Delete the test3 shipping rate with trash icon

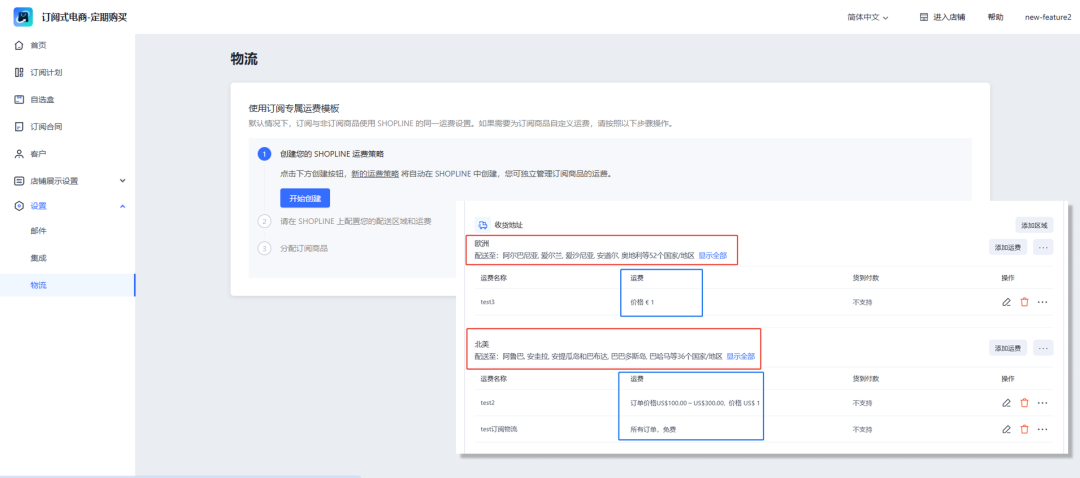[x=1024, y=301]
